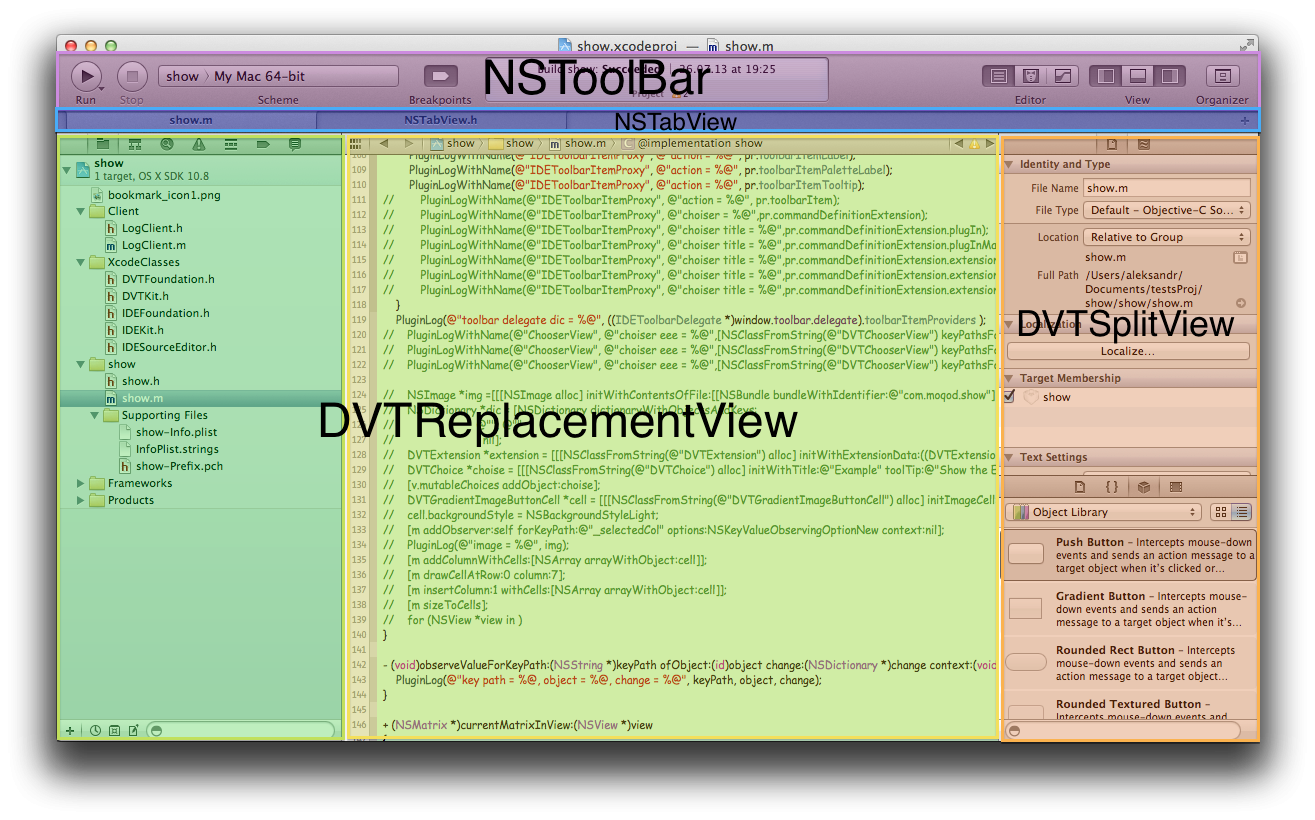Toggle the navigator pane in View

pos(1106,76)
